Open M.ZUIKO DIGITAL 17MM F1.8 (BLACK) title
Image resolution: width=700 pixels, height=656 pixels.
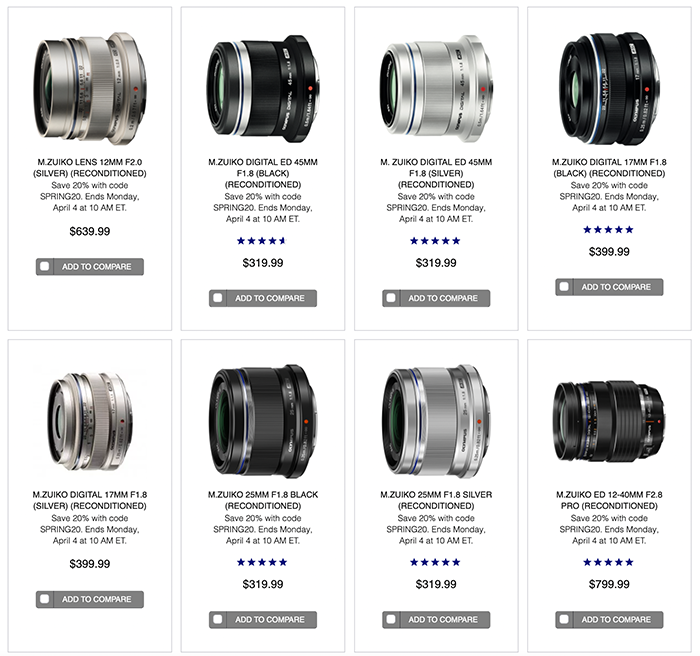609,167
